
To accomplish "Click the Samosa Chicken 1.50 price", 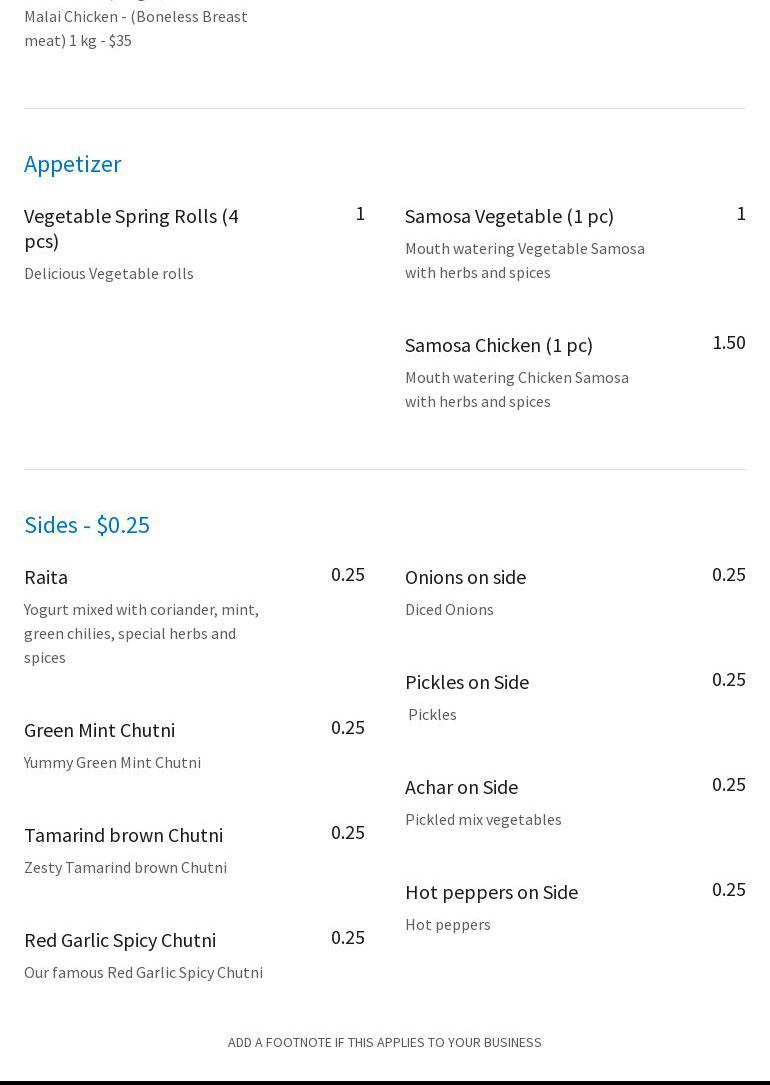I will pyautogui.click(x=728, y=343).
